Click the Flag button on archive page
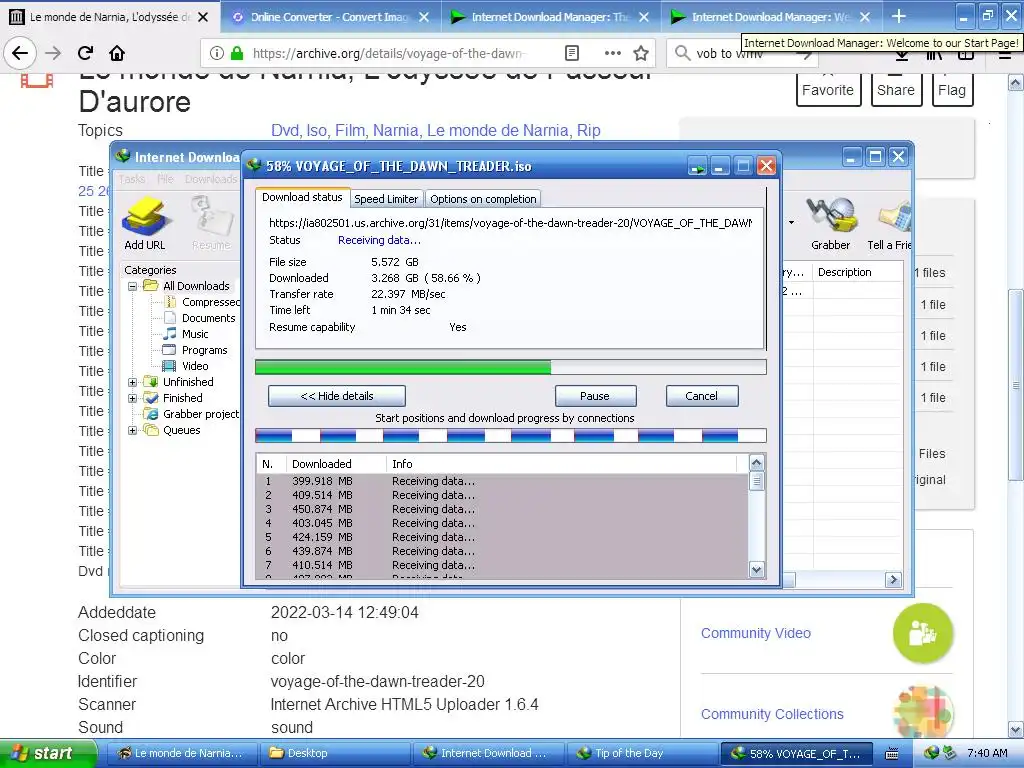 tap(952, 89)
